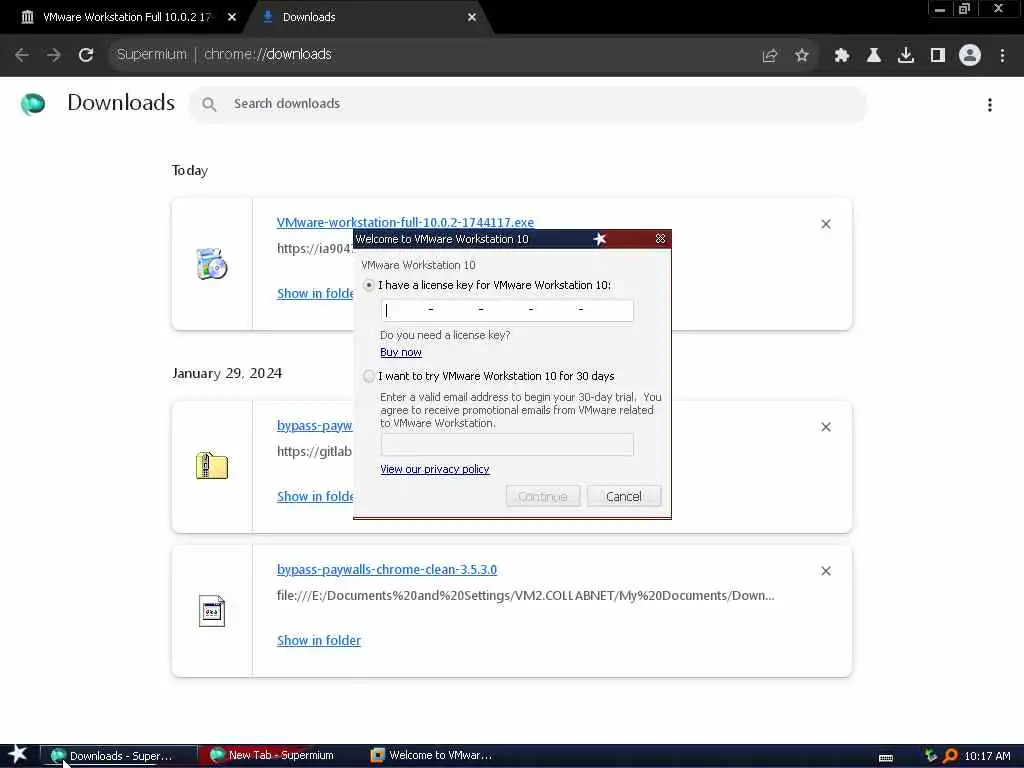This screenshot has width=1024, height=768.
Task: Show gitlab bypass-payw download in folder
Action: pyautogui.click(x=315, y=496)
